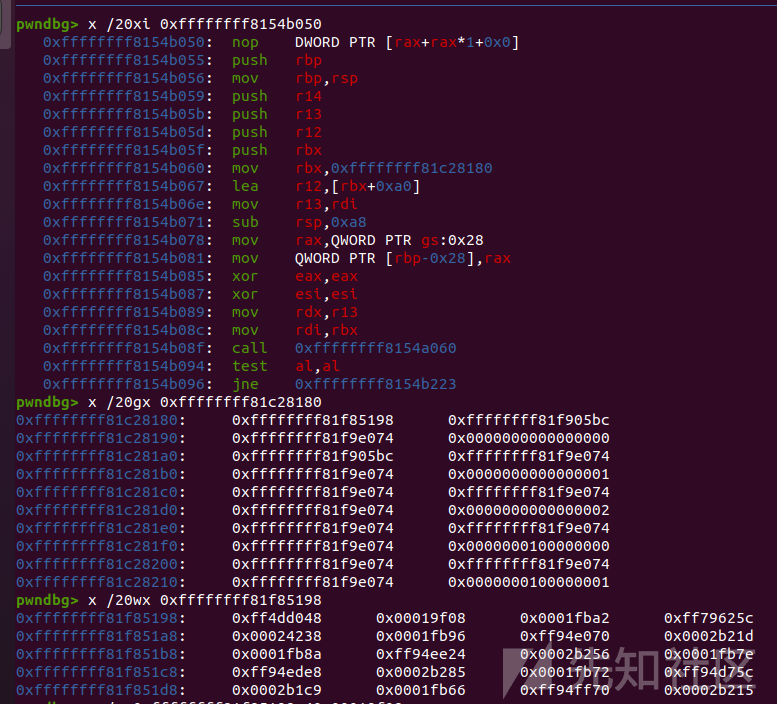Select the 'test al,al' operand
The height and width of the screenshot is (704, 777).
point(318,366)
